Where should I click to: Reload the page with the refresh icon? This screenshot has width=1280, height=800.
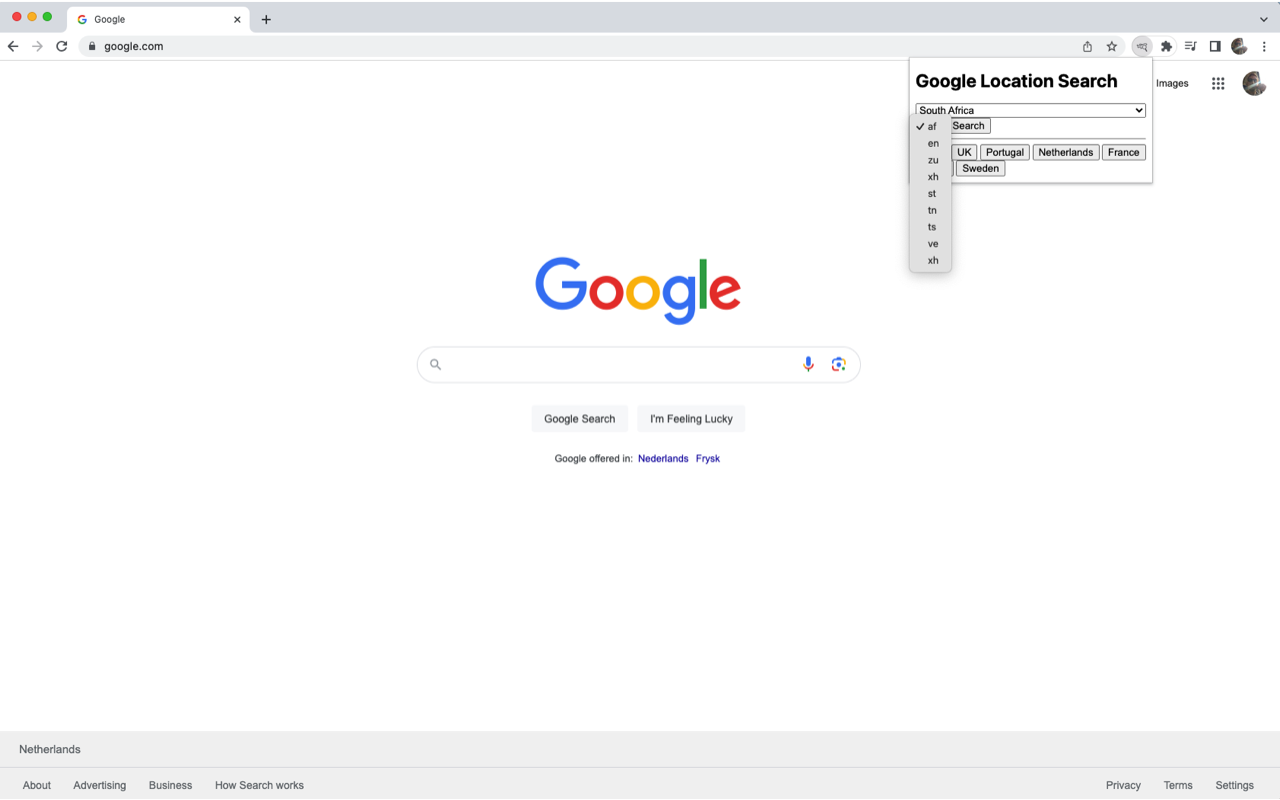coord(62,46)
